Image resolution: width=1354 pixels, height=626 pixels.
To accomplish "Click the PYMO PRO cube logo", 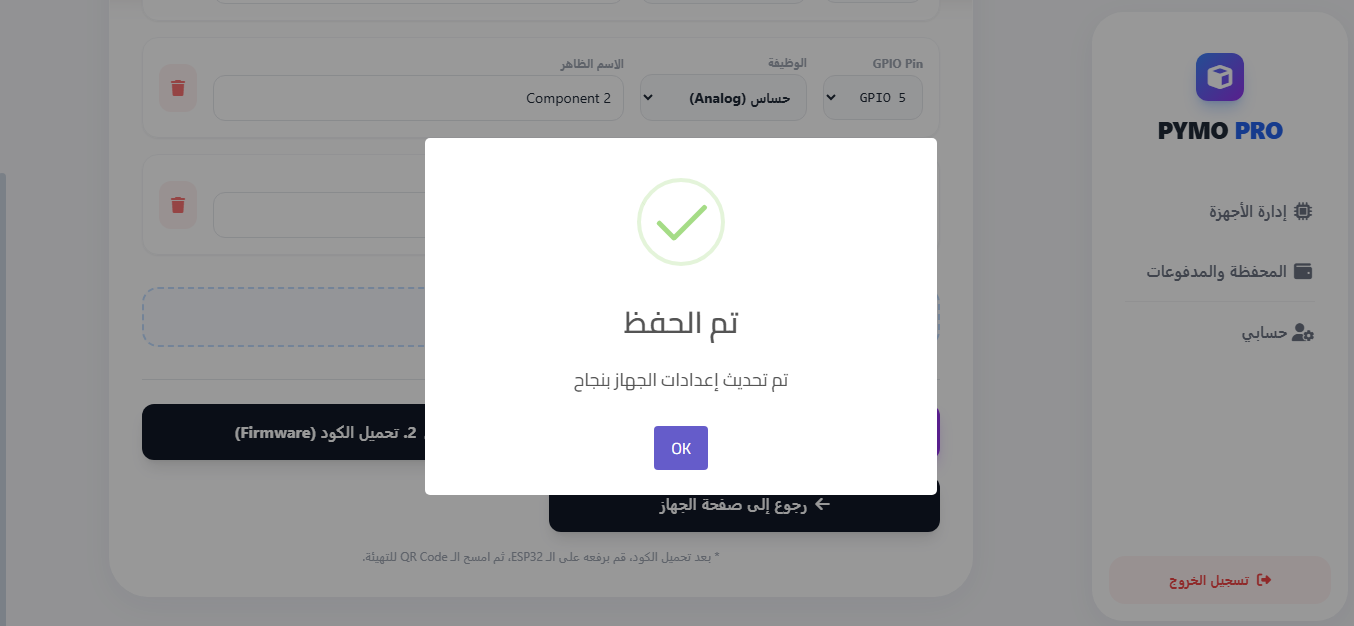I will (x=1219, y=77).
